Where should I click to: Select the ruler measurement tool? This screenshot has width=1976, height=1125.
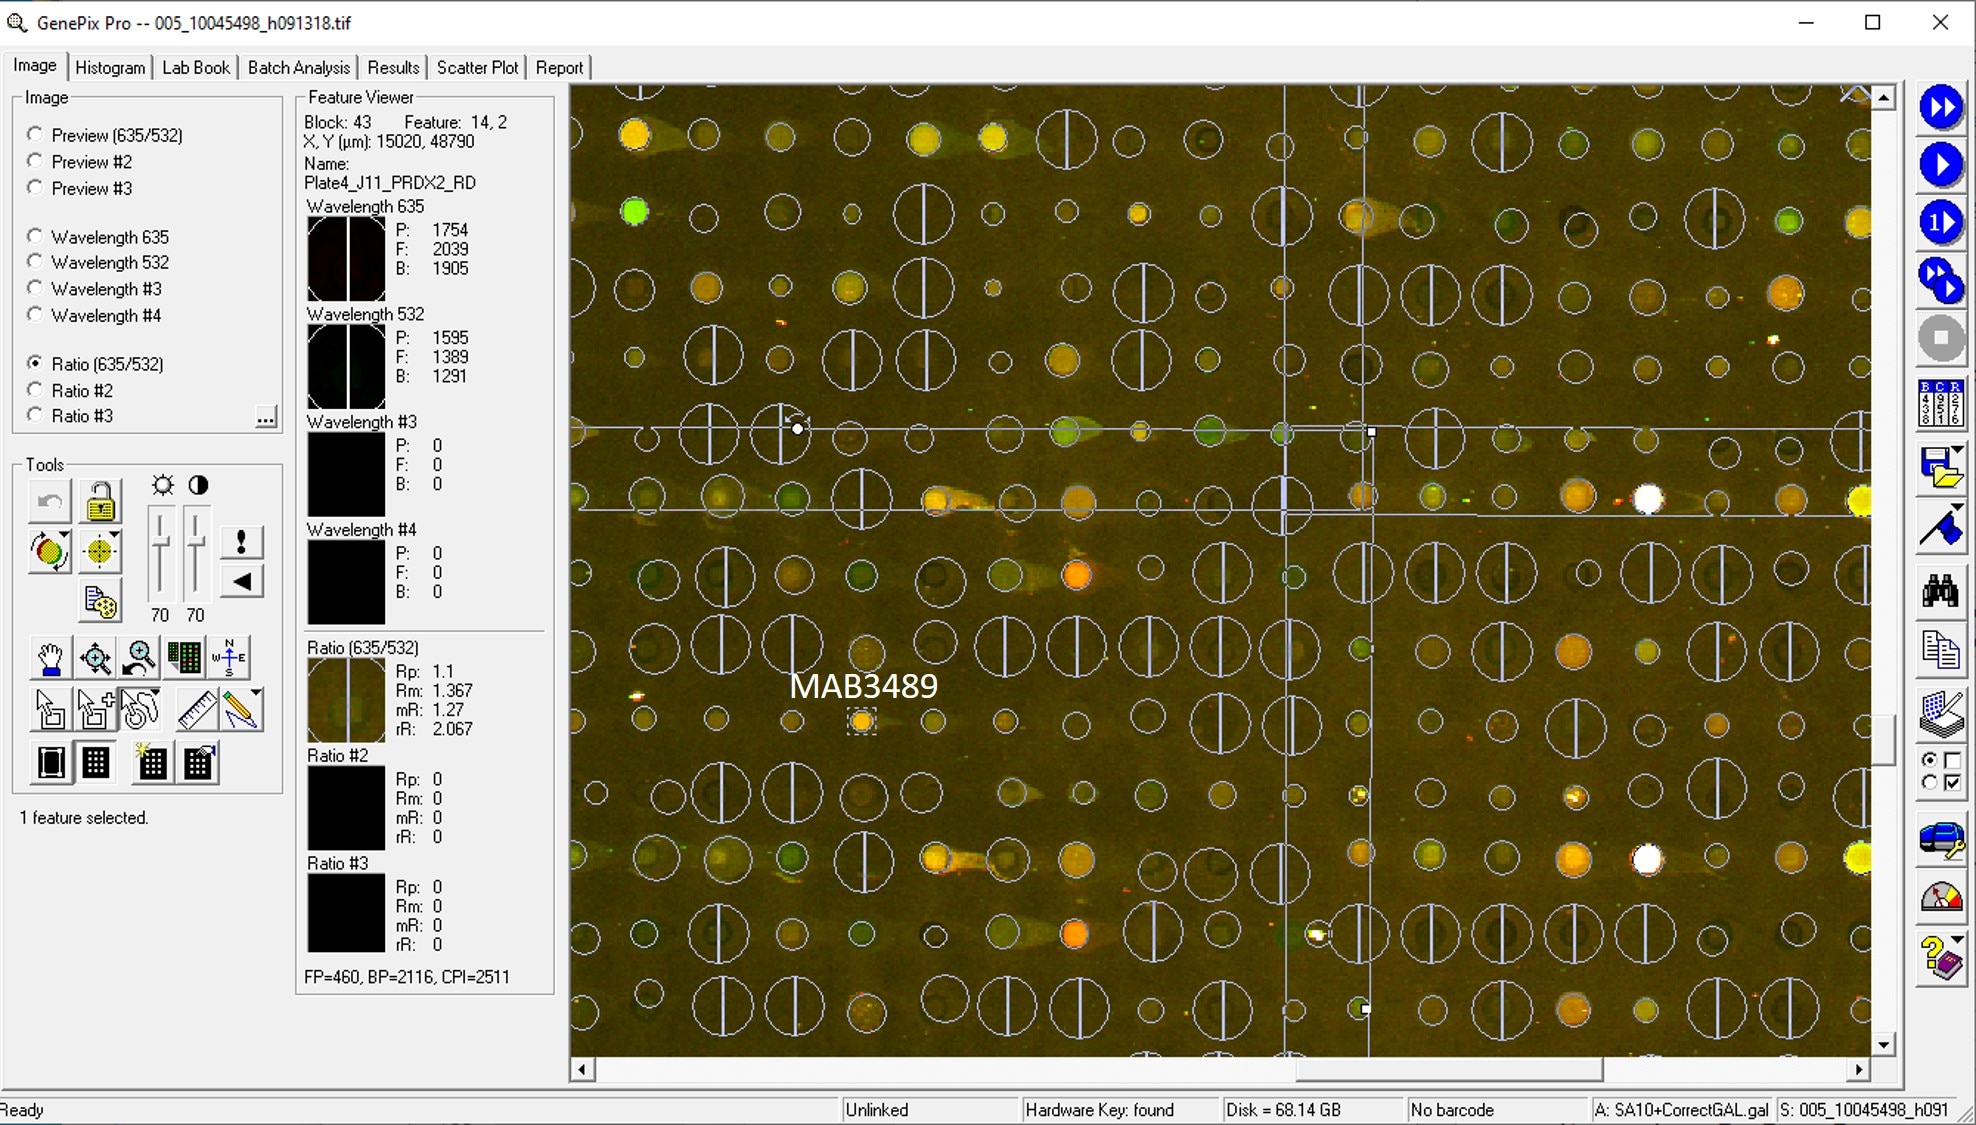(196, 710)
